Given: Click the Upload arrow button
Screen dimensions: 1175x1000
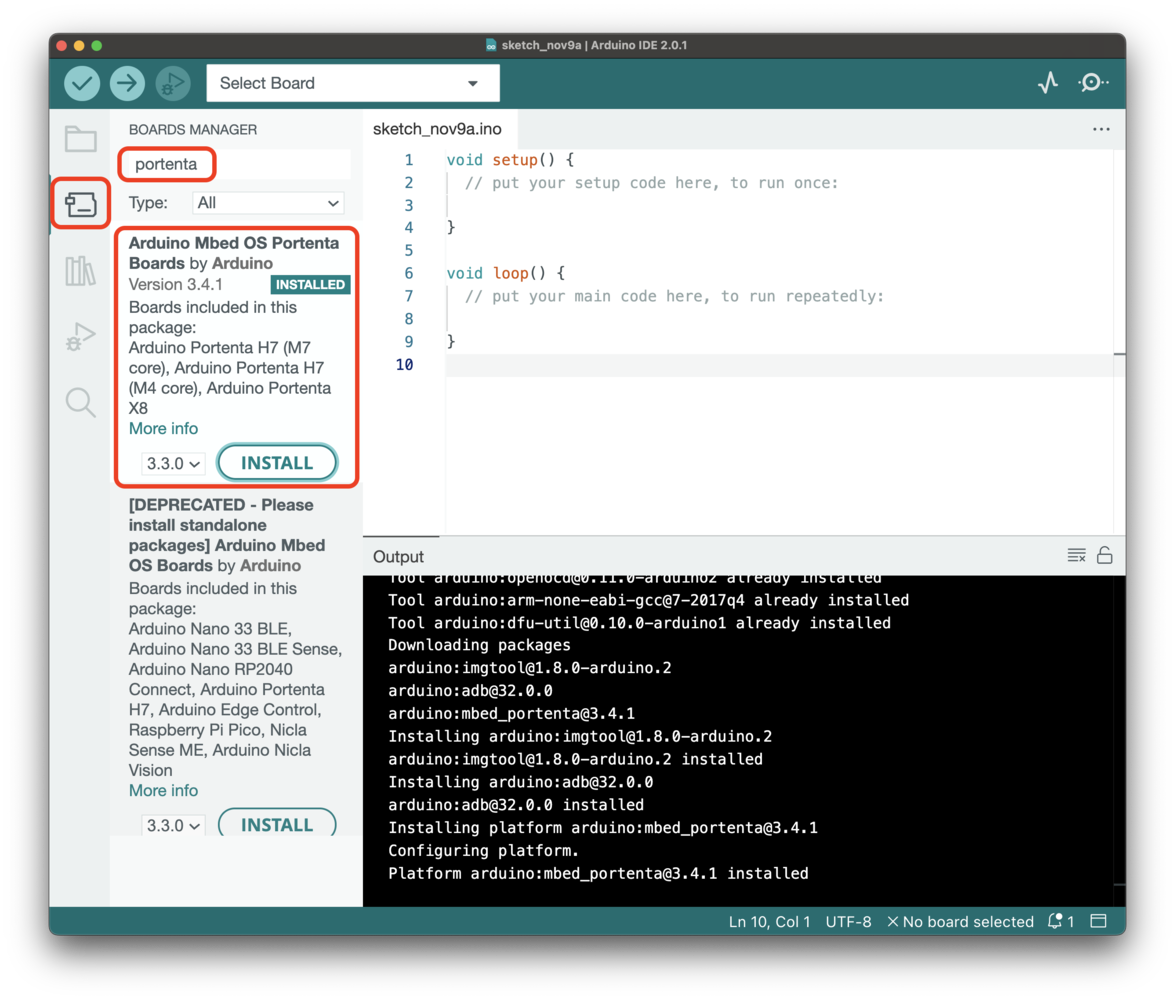Looking at the screenshot, I should tap(127, 83).
